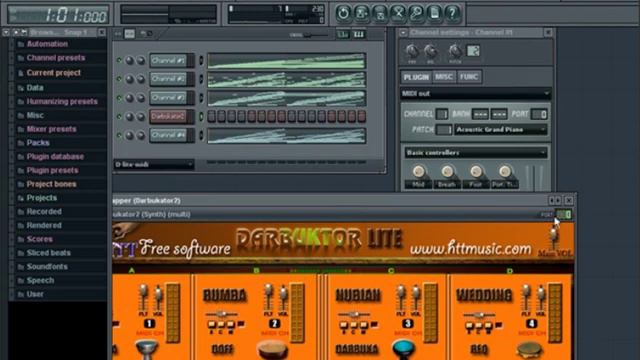This screenshot has width=640, height=360.
Task: Click the FX track selector in Channel settings
Action: click(473, 51)
